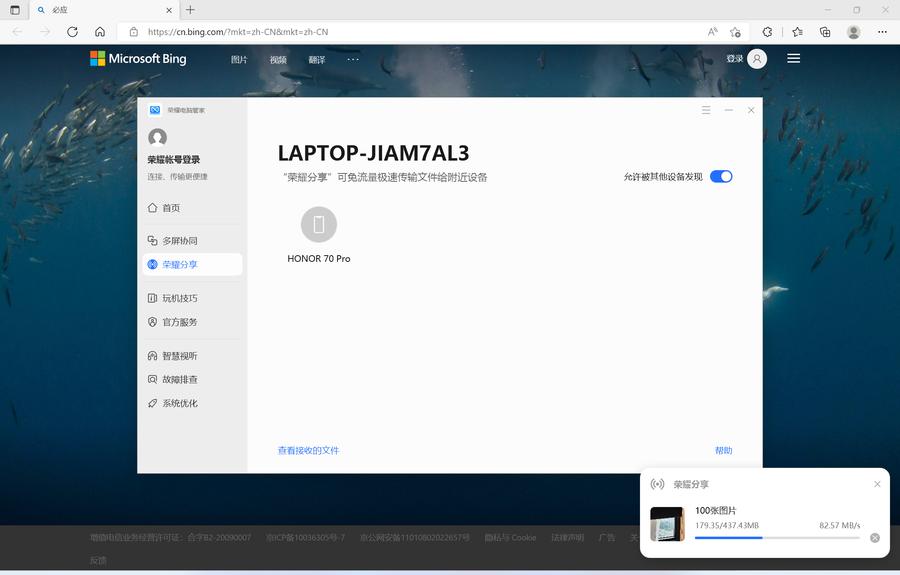Image resolution: width=900 pixels, height=575 pixels.
Task: Click the Bing 登录 sign-in link
Action: [735, 59]
